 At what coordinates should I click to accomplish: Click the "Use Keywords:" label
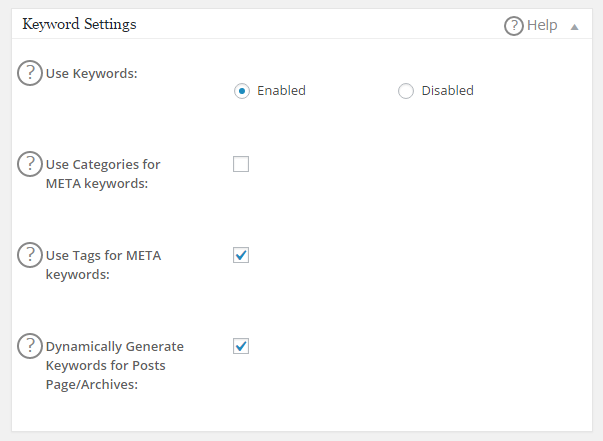(91, 75)
